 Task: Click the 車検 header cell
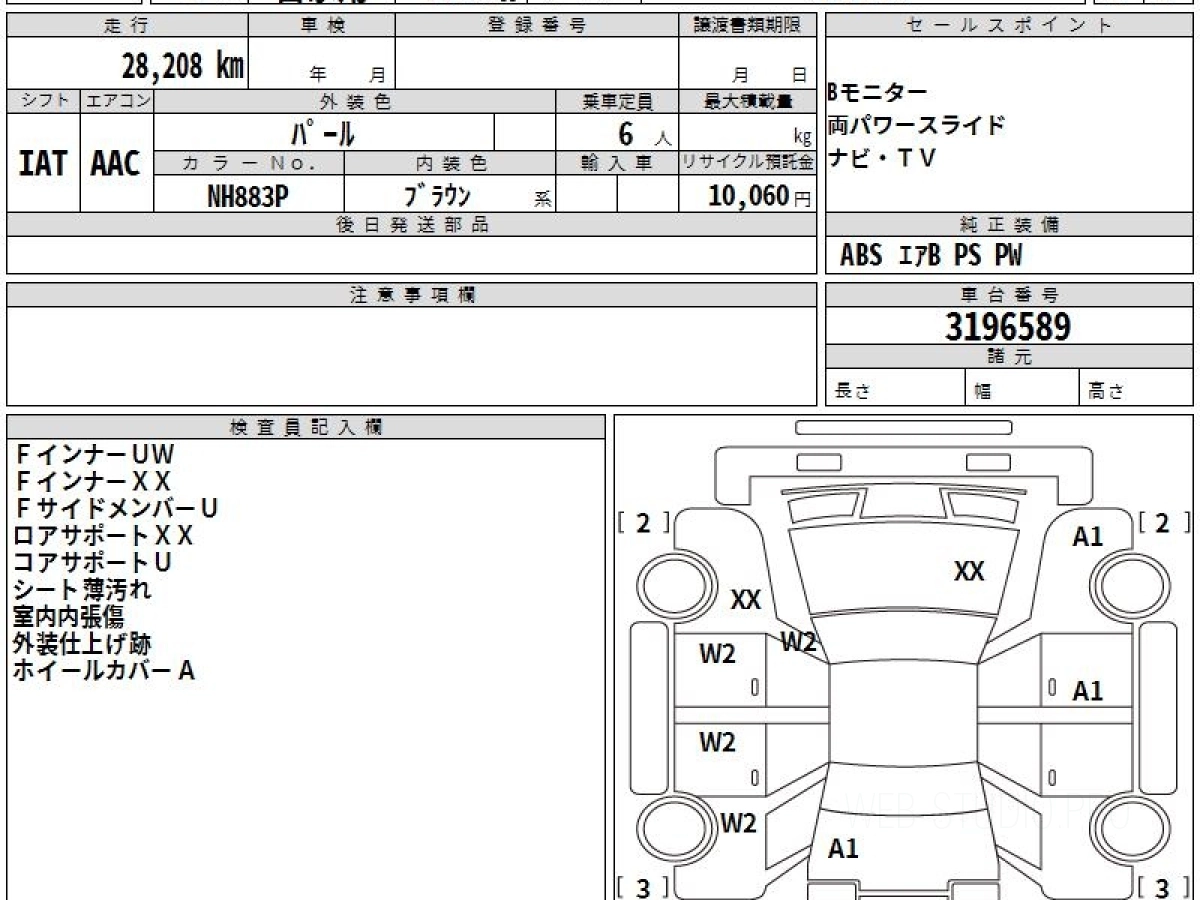[x=321, y=26]
